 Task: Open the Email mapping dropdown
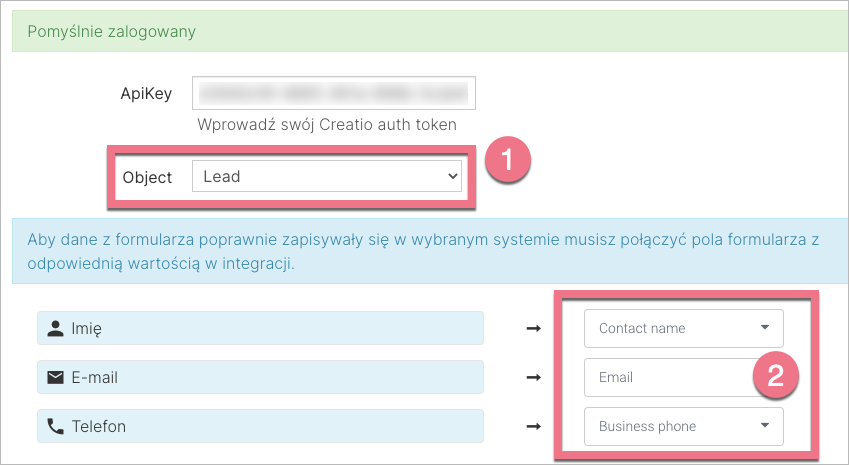click(665, 378)
